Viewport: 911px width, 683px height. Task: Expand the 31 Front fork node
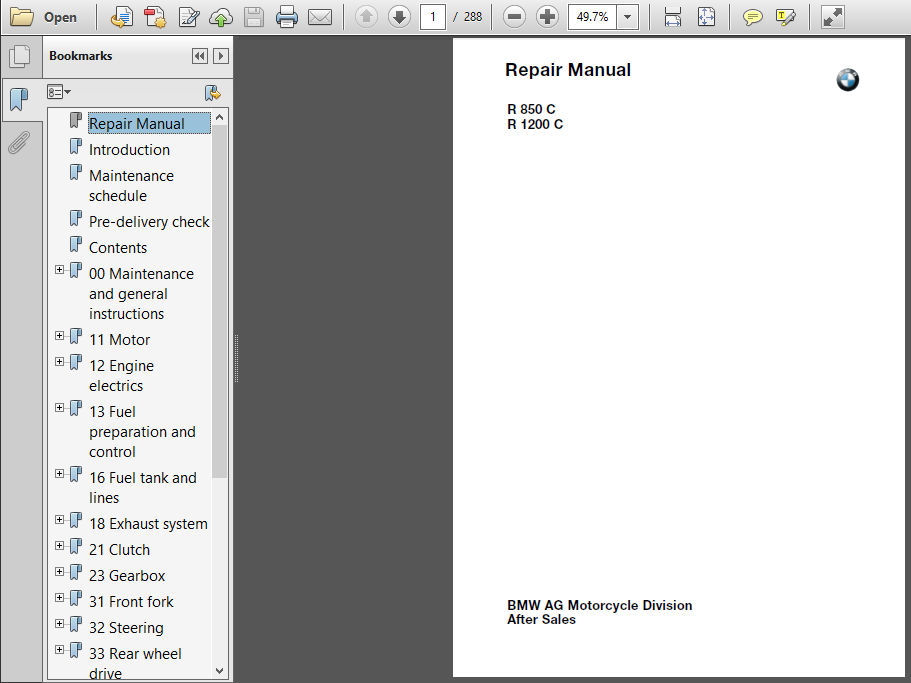(x=59, y=598)
